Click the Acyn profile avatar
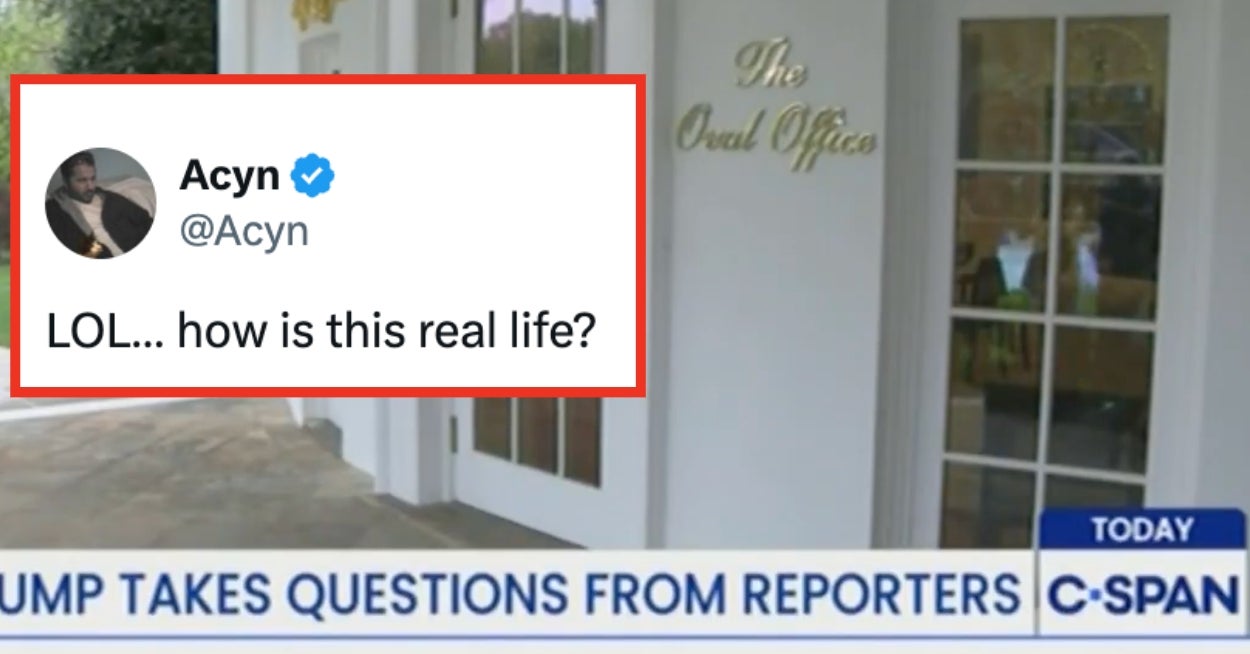The width and height of the screenshot is (1250, 654). point(100,203)
